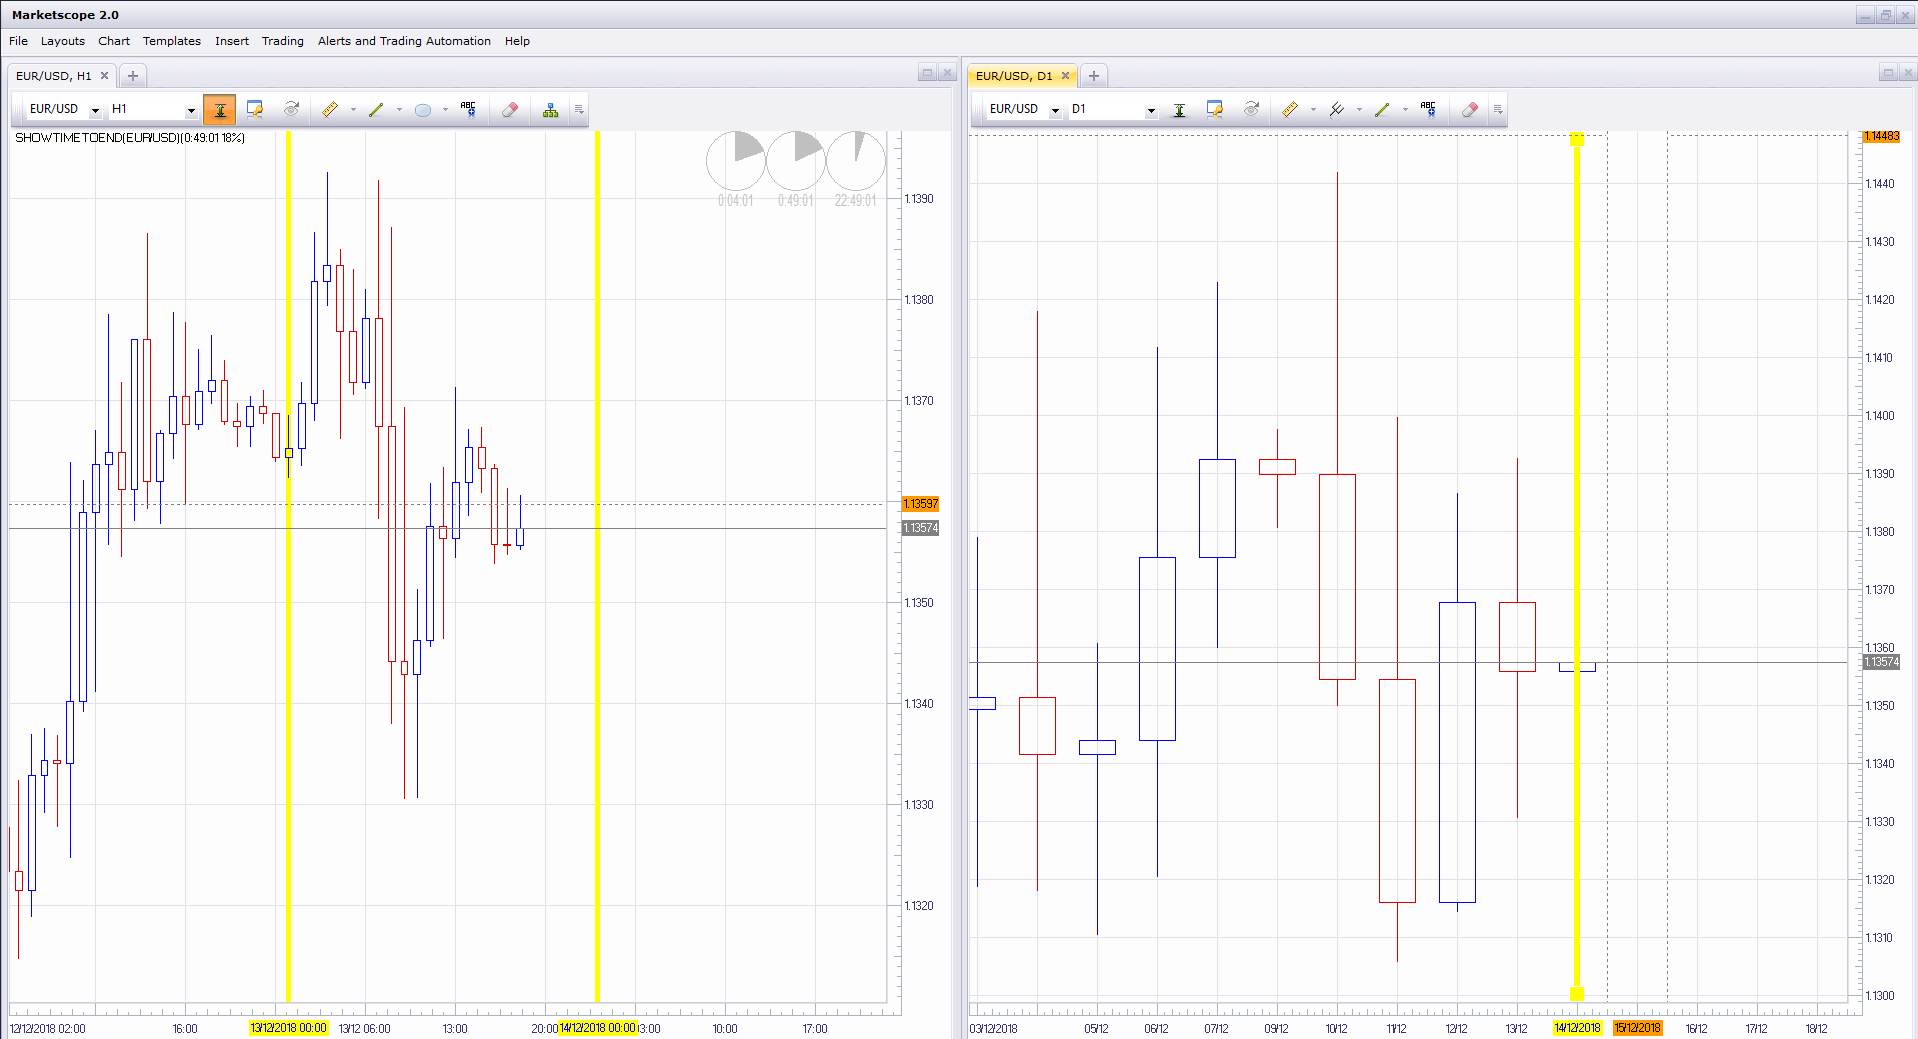Toggle the highlighted cursor mode button in H1 toolbar
Viewport: 1918px width, 1039px height.
pyautogui.click(x=219, y=110)
